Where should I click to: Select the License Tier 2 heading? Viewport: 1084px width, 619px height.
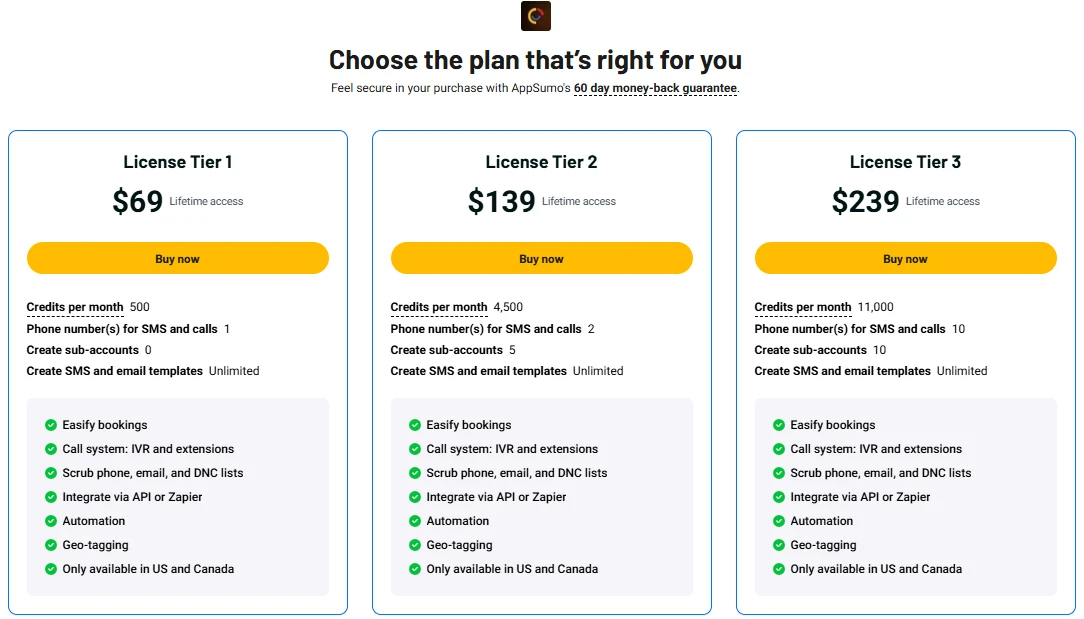click(x=541, y=162)
